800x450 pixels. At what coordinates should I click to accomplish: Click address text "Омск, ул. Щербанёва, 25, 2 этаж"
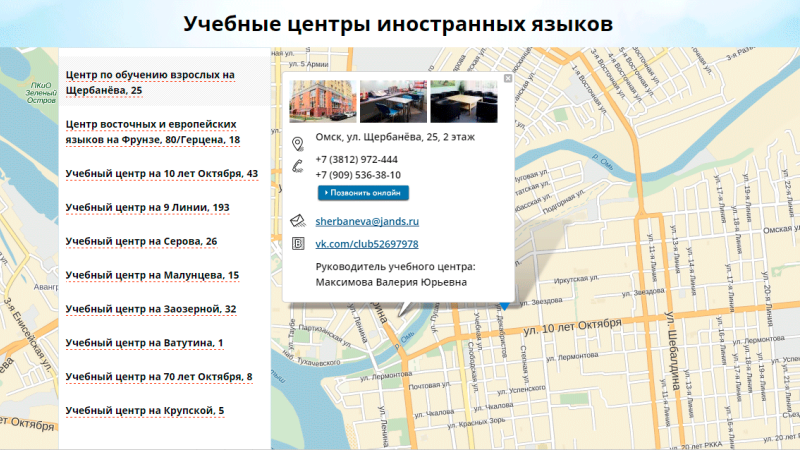(395, 137)
